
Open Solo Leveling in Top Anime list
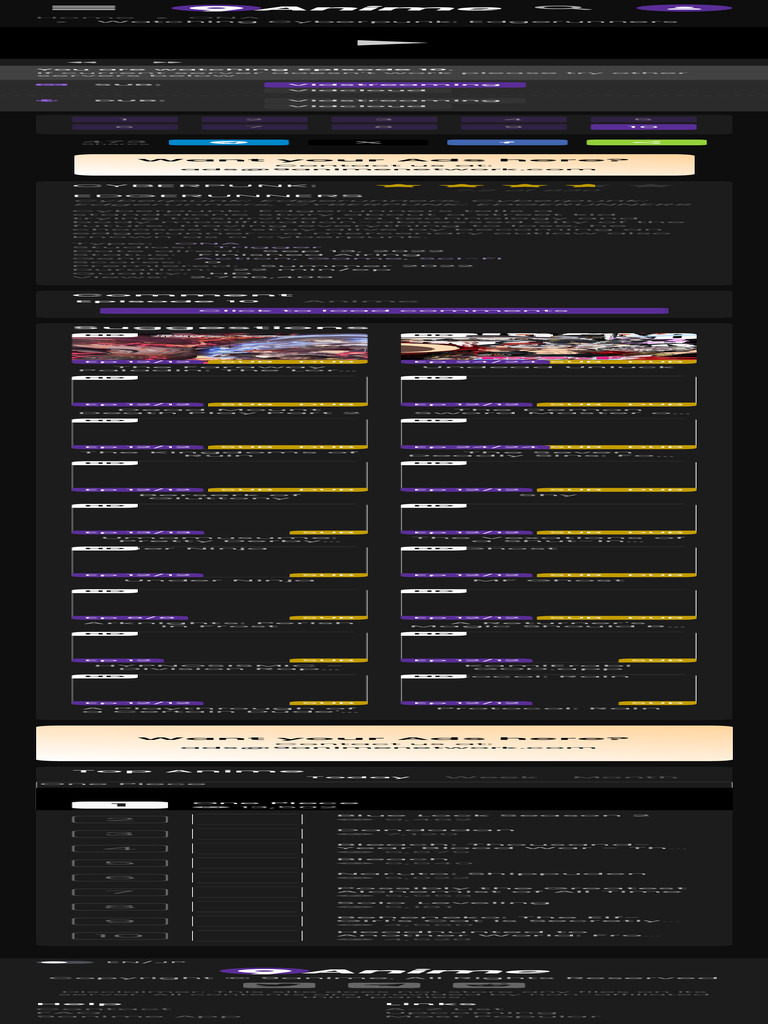click(443, 903)
